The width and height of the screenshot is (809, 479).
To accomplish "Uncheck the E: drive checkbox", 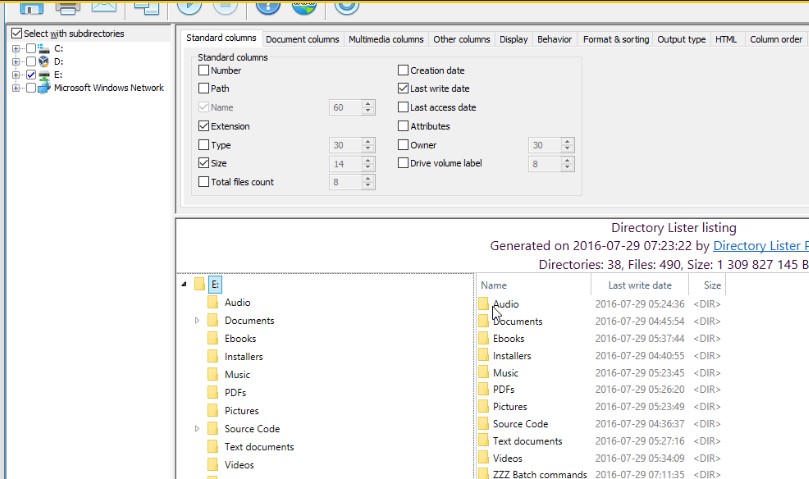I will (31, 75).
